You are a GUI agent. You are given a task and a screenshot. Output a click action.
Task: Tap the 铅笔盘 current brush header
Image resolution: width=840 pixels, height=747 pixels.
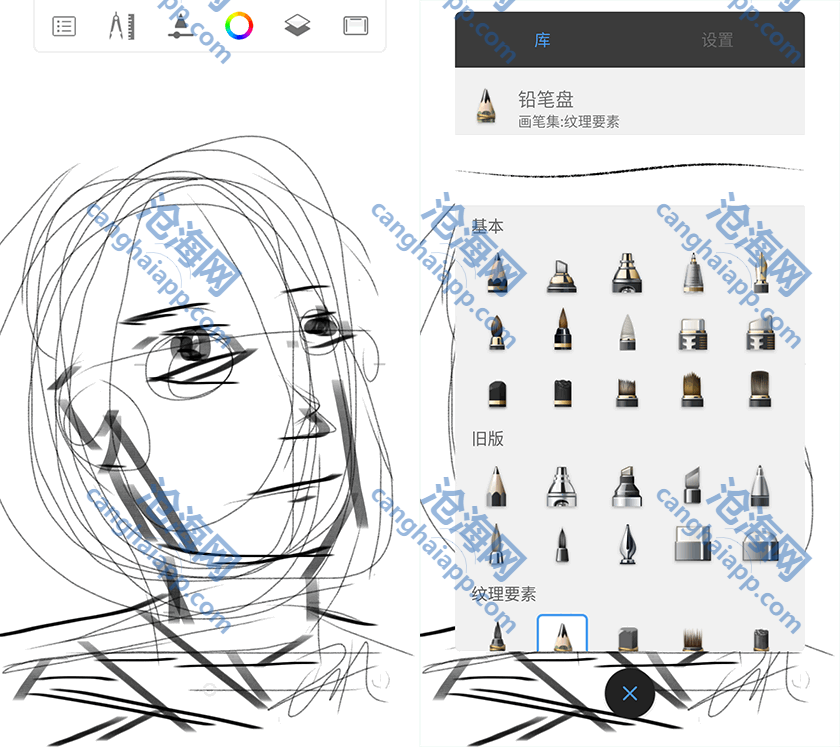pos(629,109)
